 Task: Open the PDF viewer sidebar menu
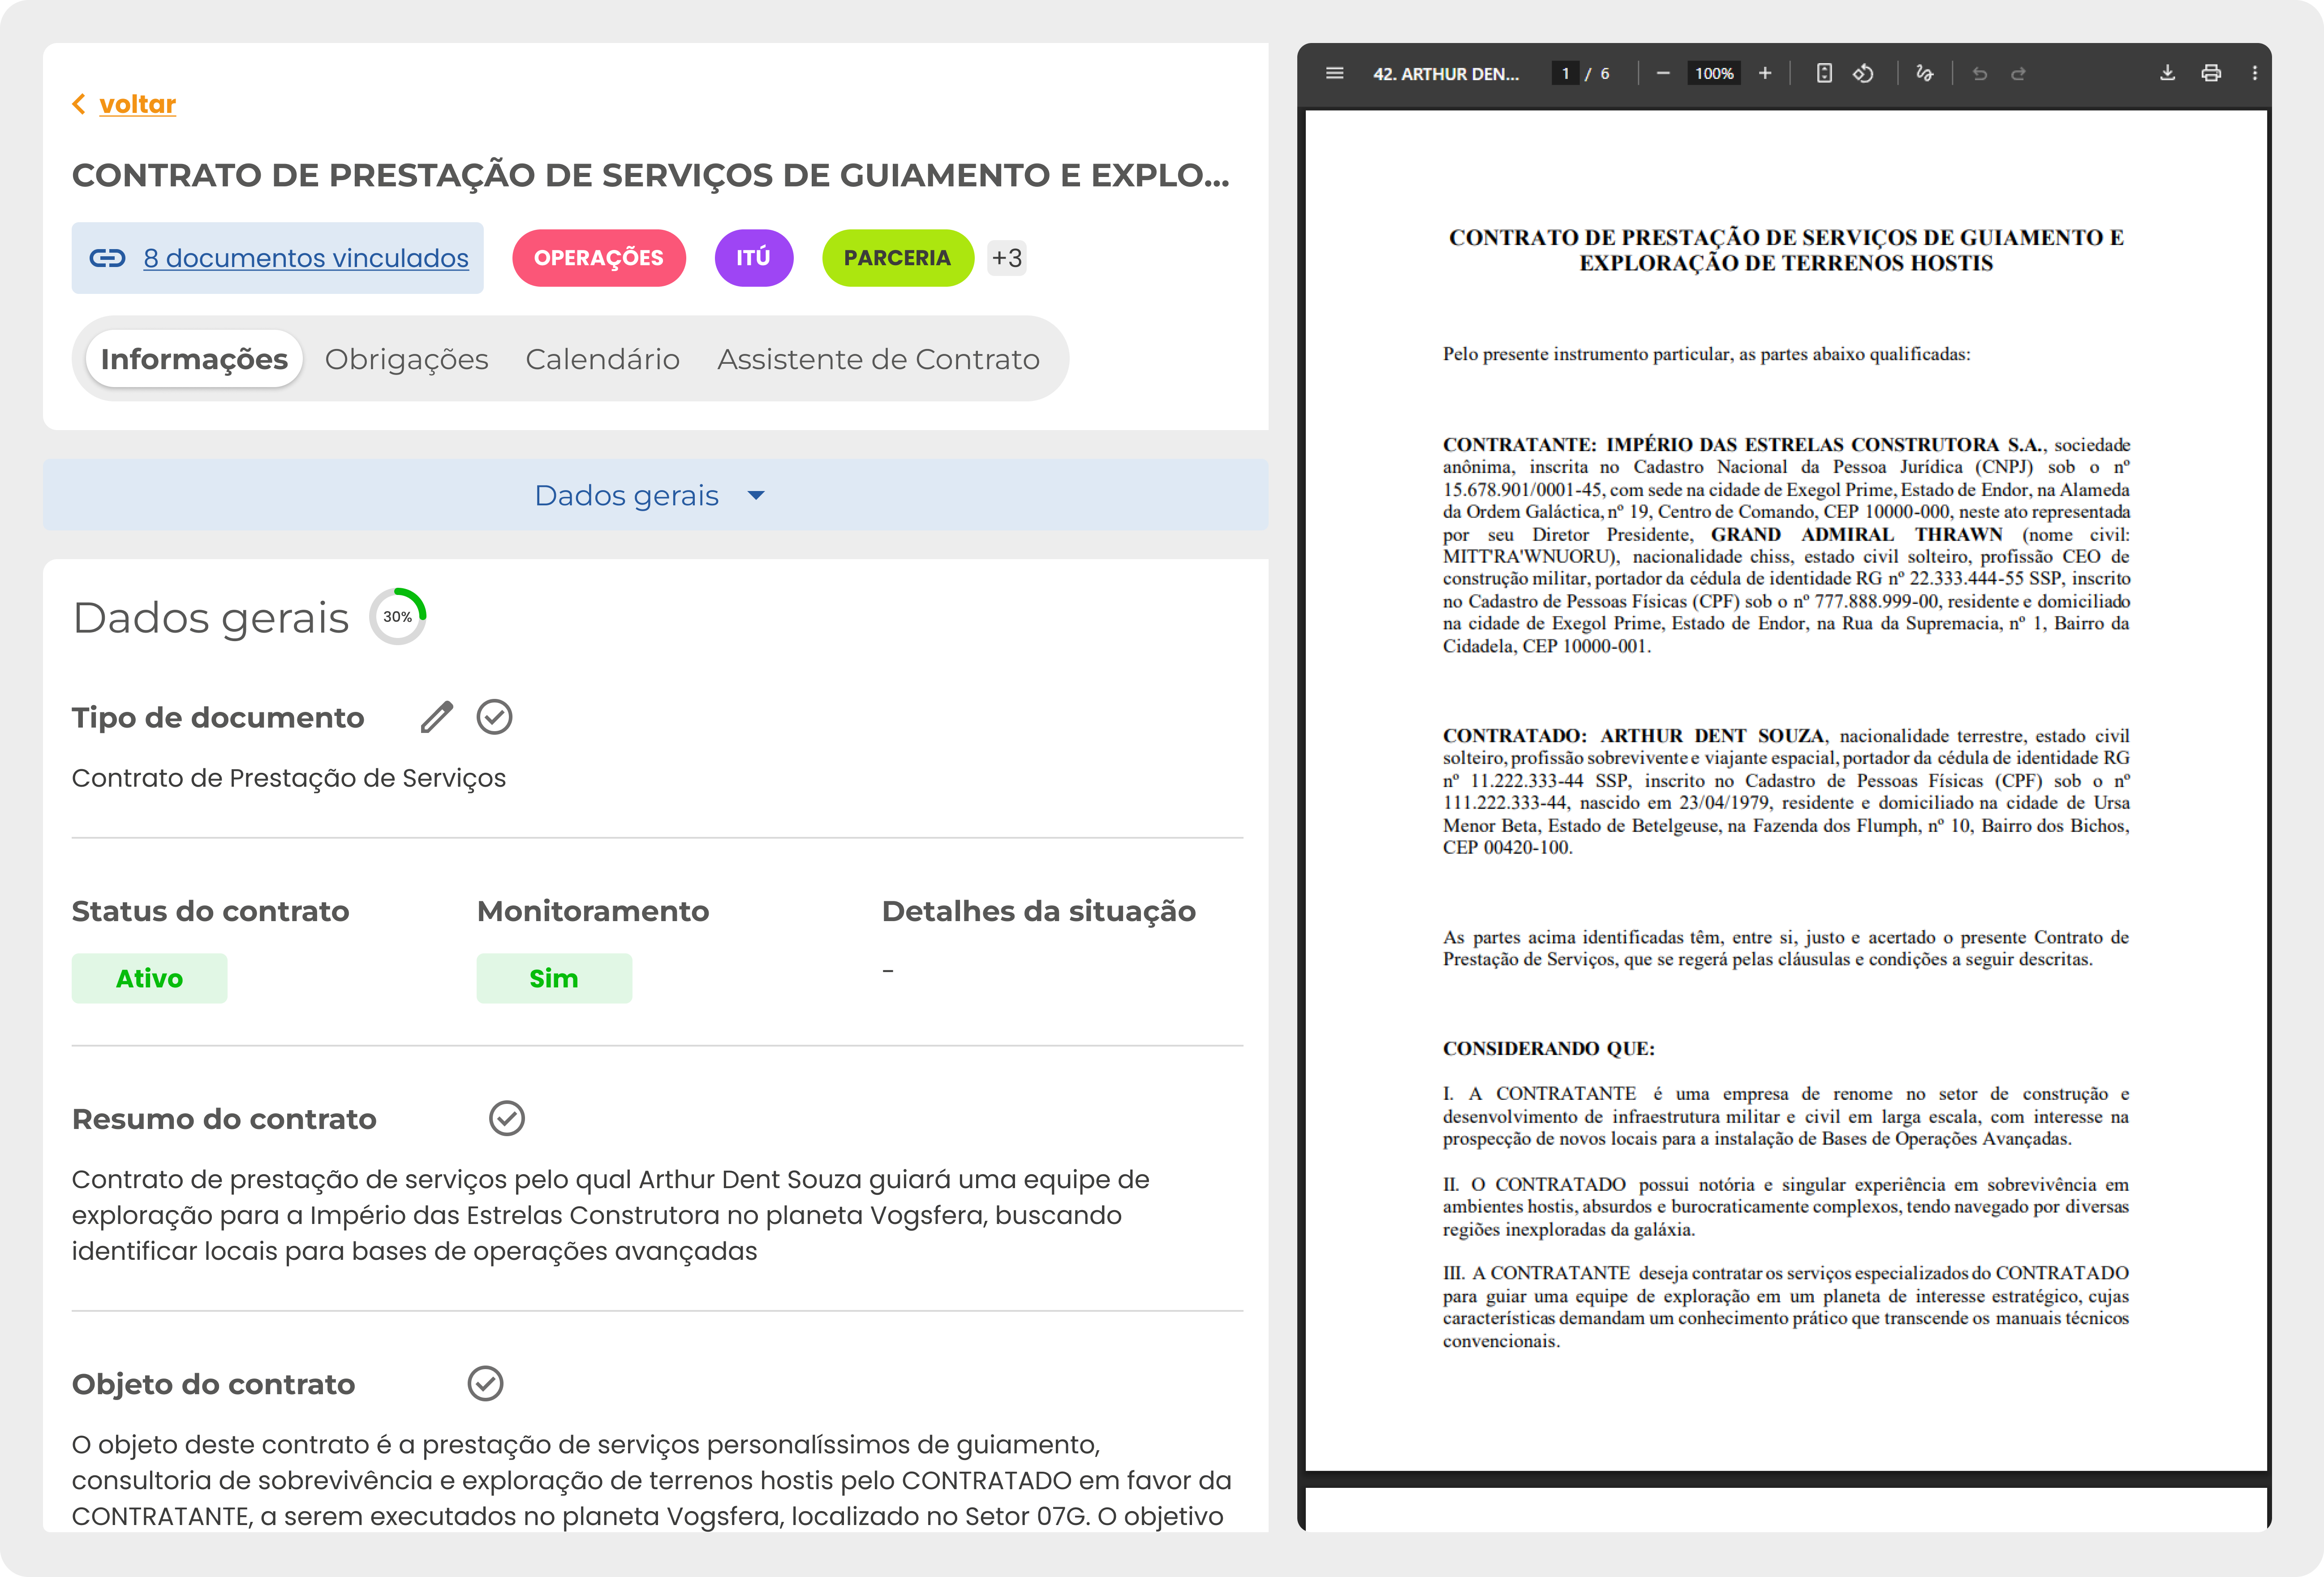point(1334,72)
